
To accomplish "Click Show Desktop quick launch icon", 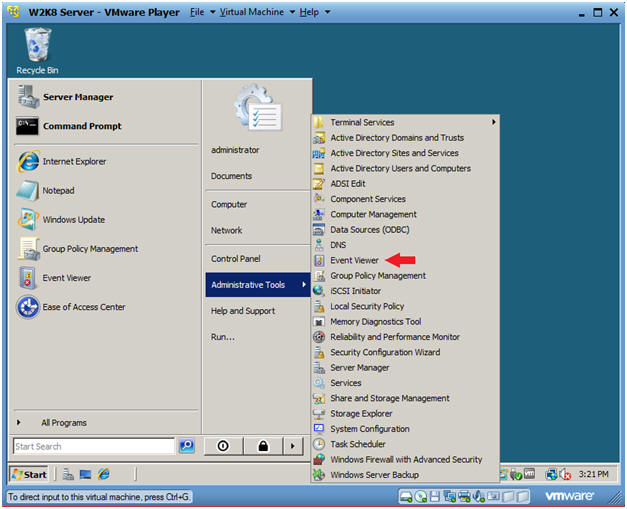I will [86, 474].
